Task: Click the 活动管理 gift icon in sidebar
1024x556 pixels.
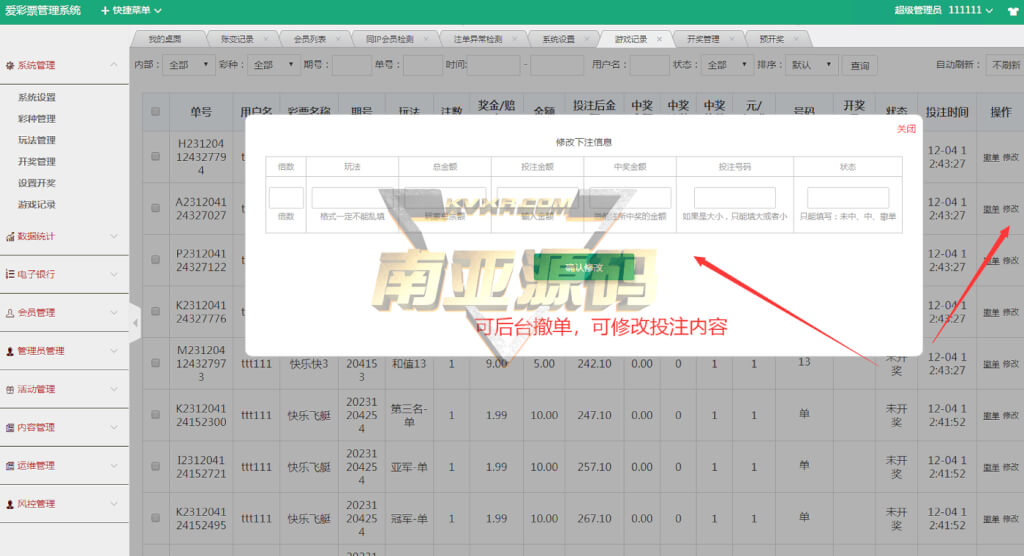Action: pos(10,389)
